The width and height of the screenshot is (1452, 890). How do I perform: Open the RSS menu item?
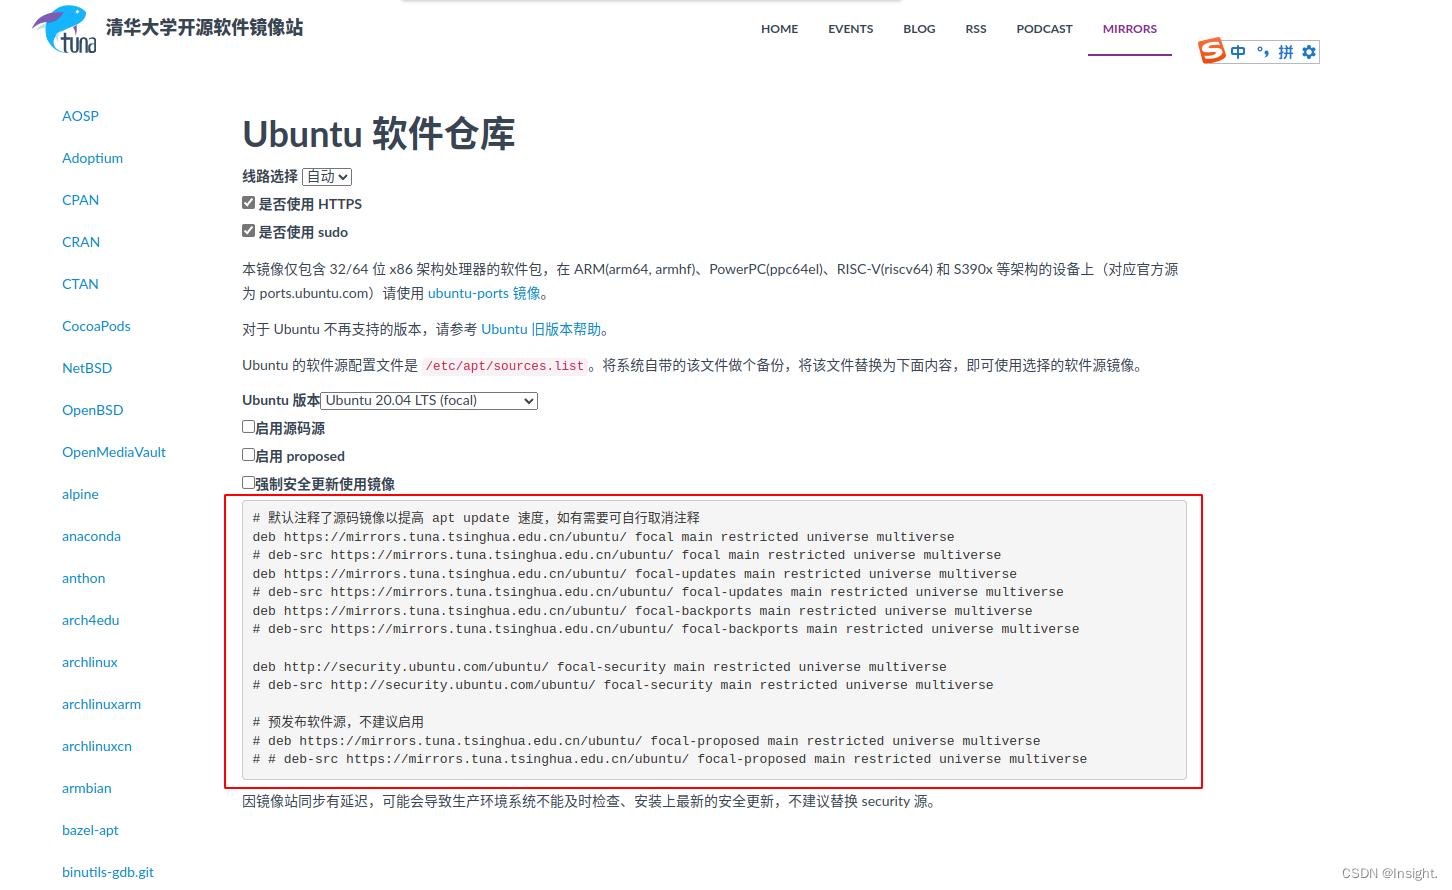point(976,29)
